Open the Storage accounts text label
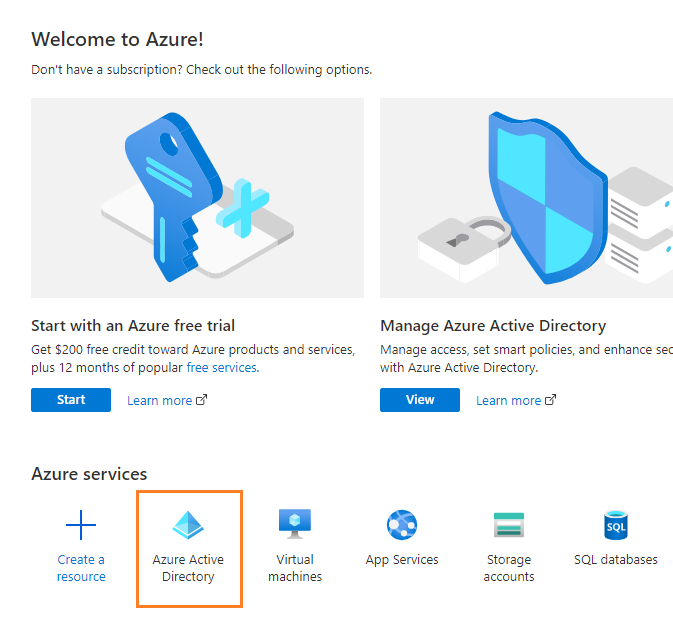 coord(509,568)
